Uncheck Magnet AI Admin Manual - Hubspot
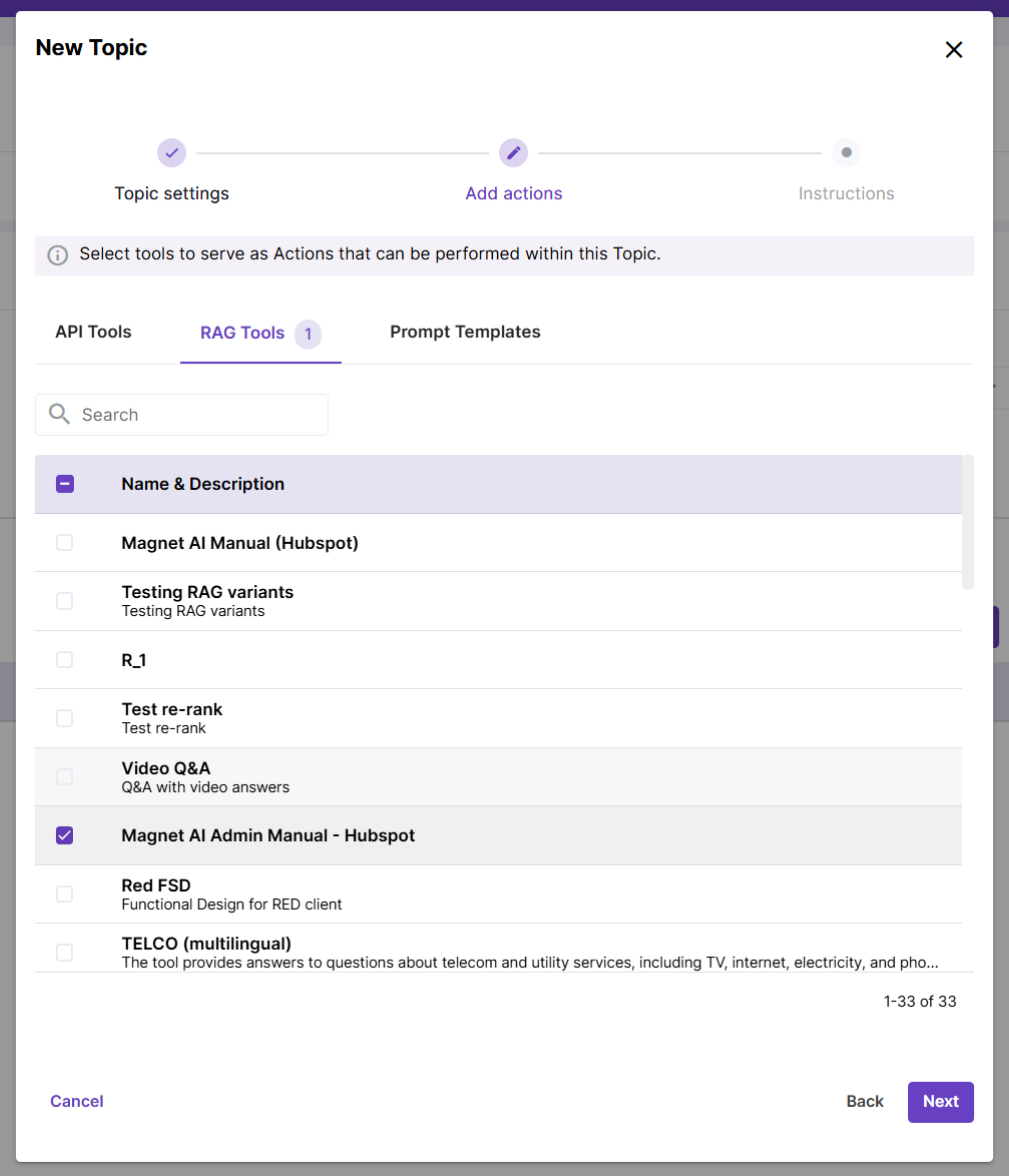Screen dimensions: 1009x1176 pos(65,835)
